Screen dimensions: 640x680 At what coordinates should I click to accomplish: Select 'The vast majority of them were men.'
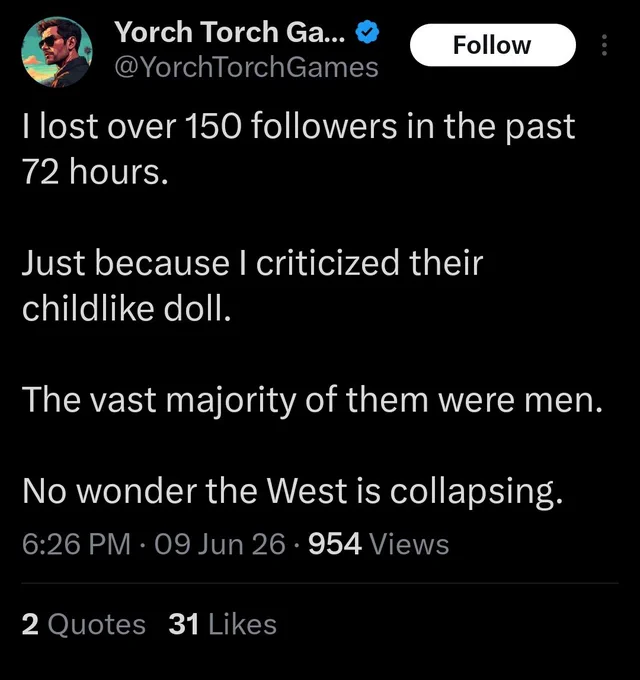(x=312, y=400)
